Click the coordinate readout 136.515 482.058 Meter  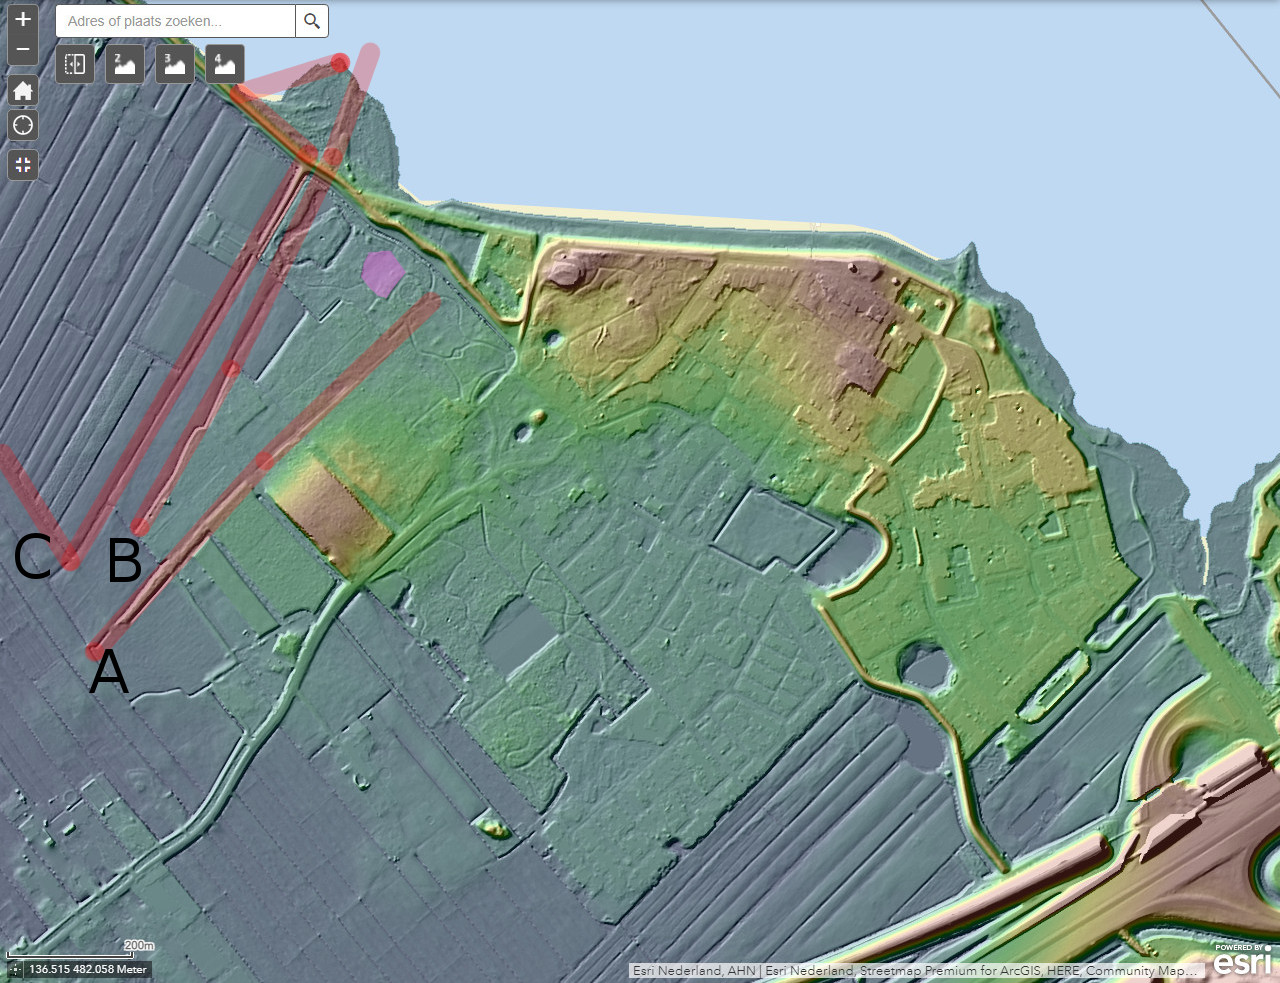coord(88,969)
